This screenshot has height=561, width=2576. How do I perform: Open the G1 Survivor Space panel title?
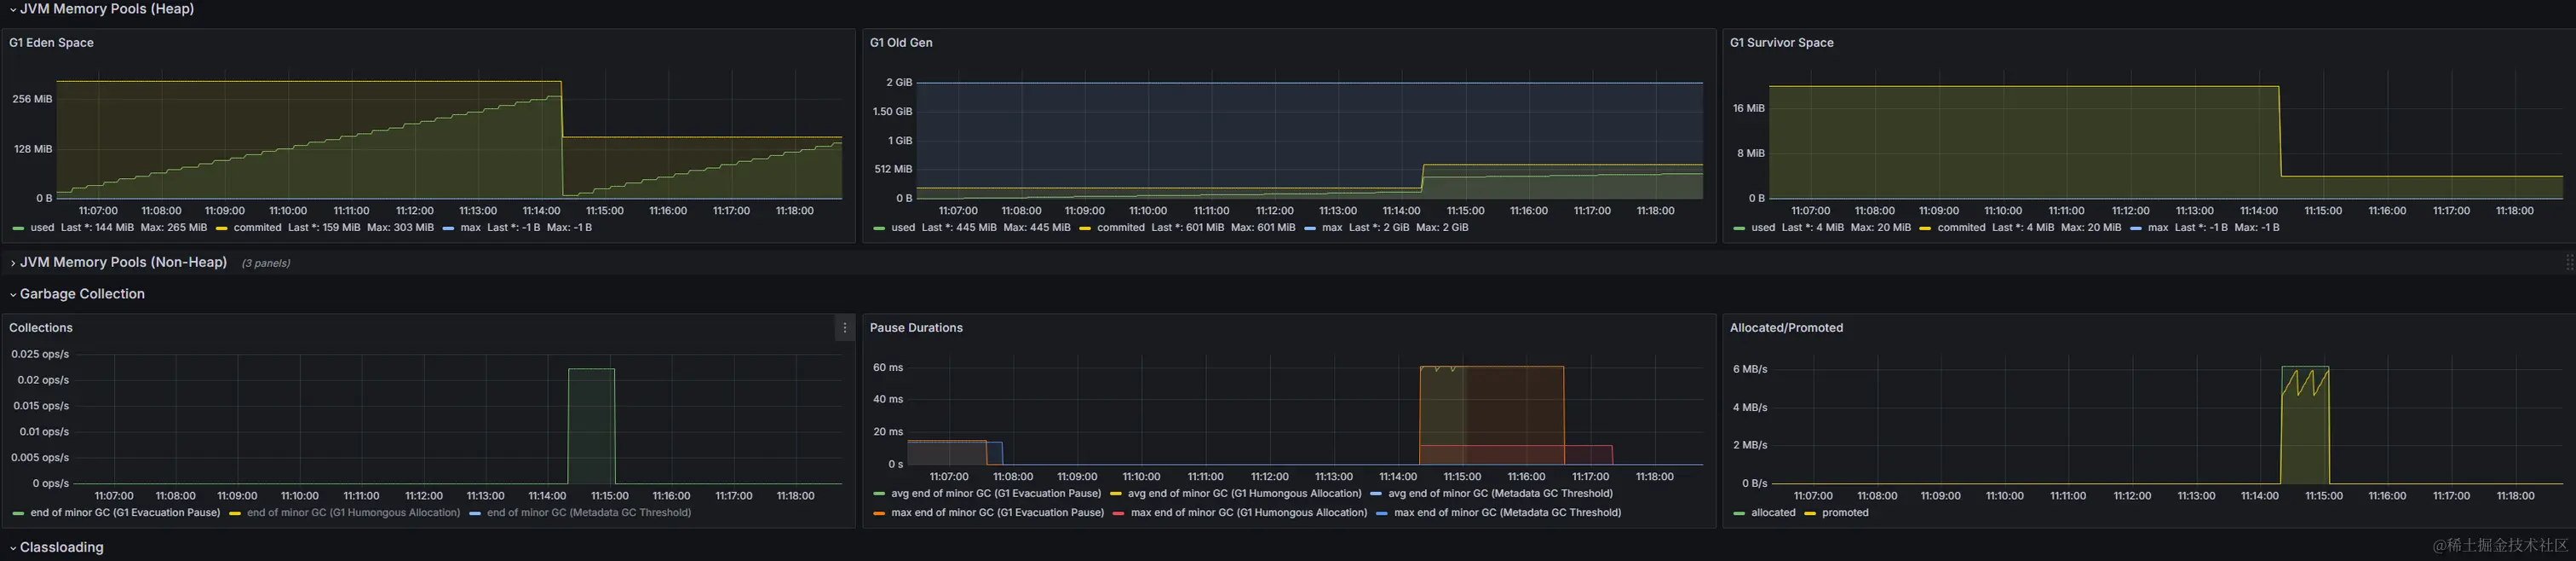pyautogui.click(x=1781, y=43)
